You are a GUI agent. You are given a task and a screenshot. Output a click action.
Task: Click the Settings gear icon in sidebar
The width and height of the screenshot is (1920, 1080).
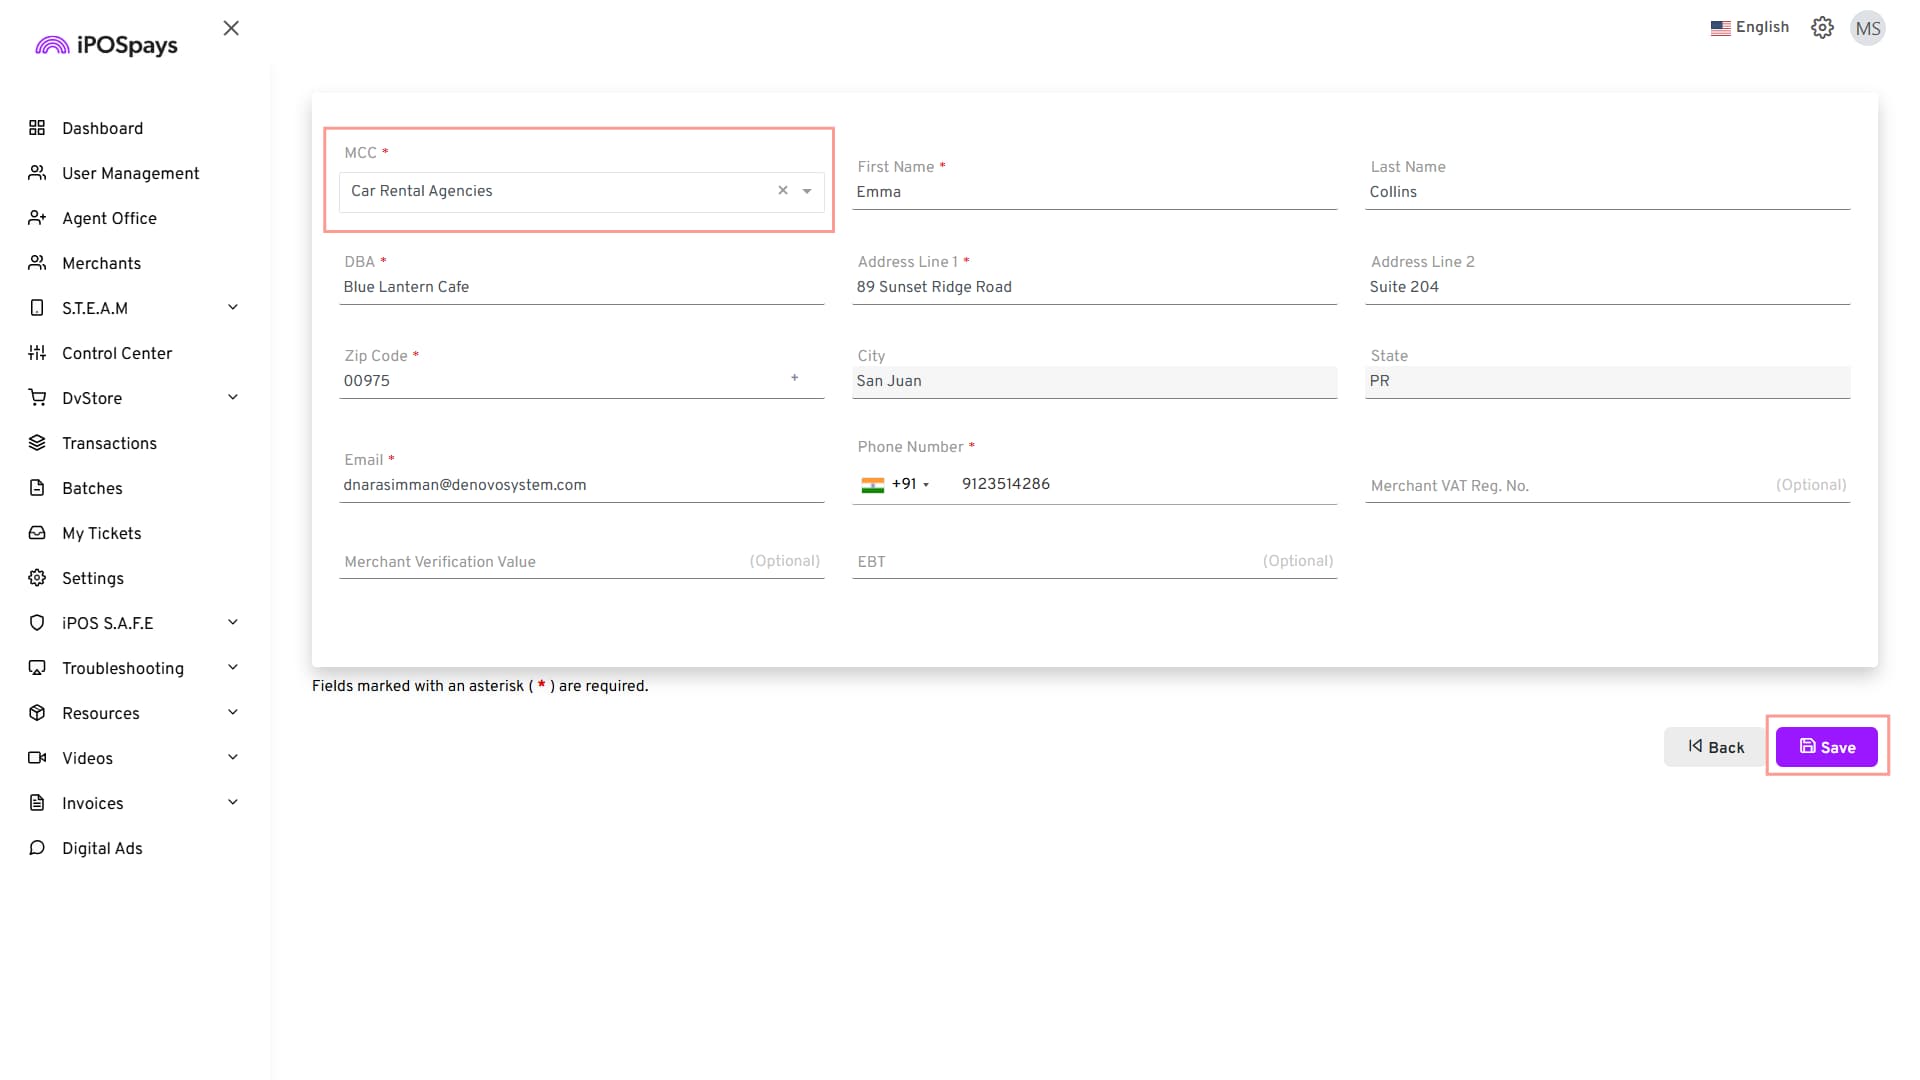[37, 578]
